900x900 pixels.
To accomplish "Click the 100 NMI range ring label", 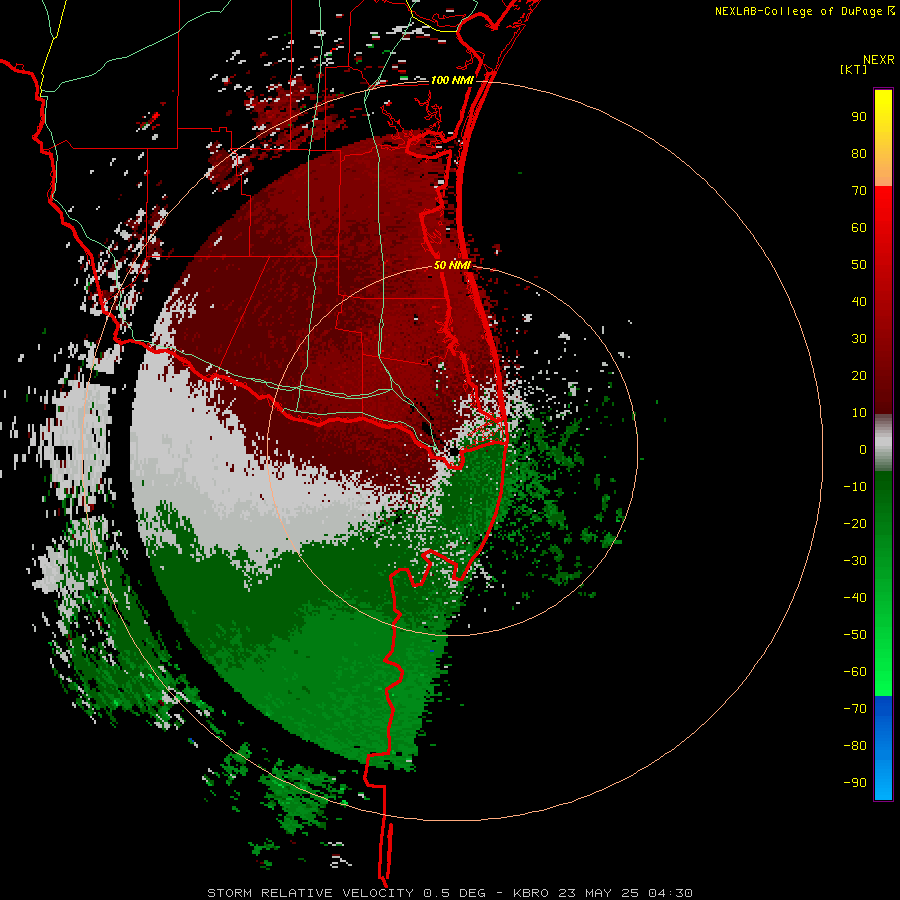I will click(452, 80).
